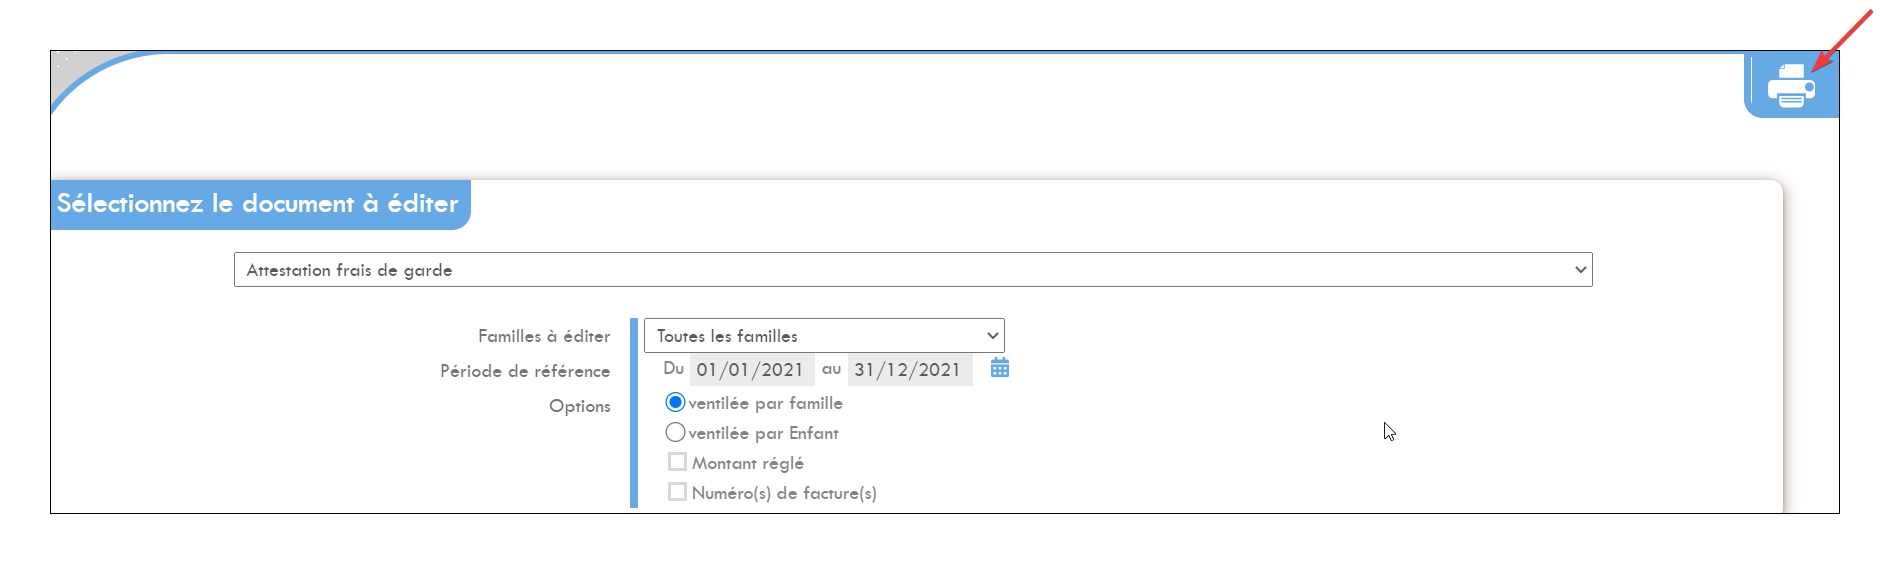The height and width of the screenshot is (564, 1890).
Task: Click the 'ventilée par Enfant' label text
Action: 763,433
